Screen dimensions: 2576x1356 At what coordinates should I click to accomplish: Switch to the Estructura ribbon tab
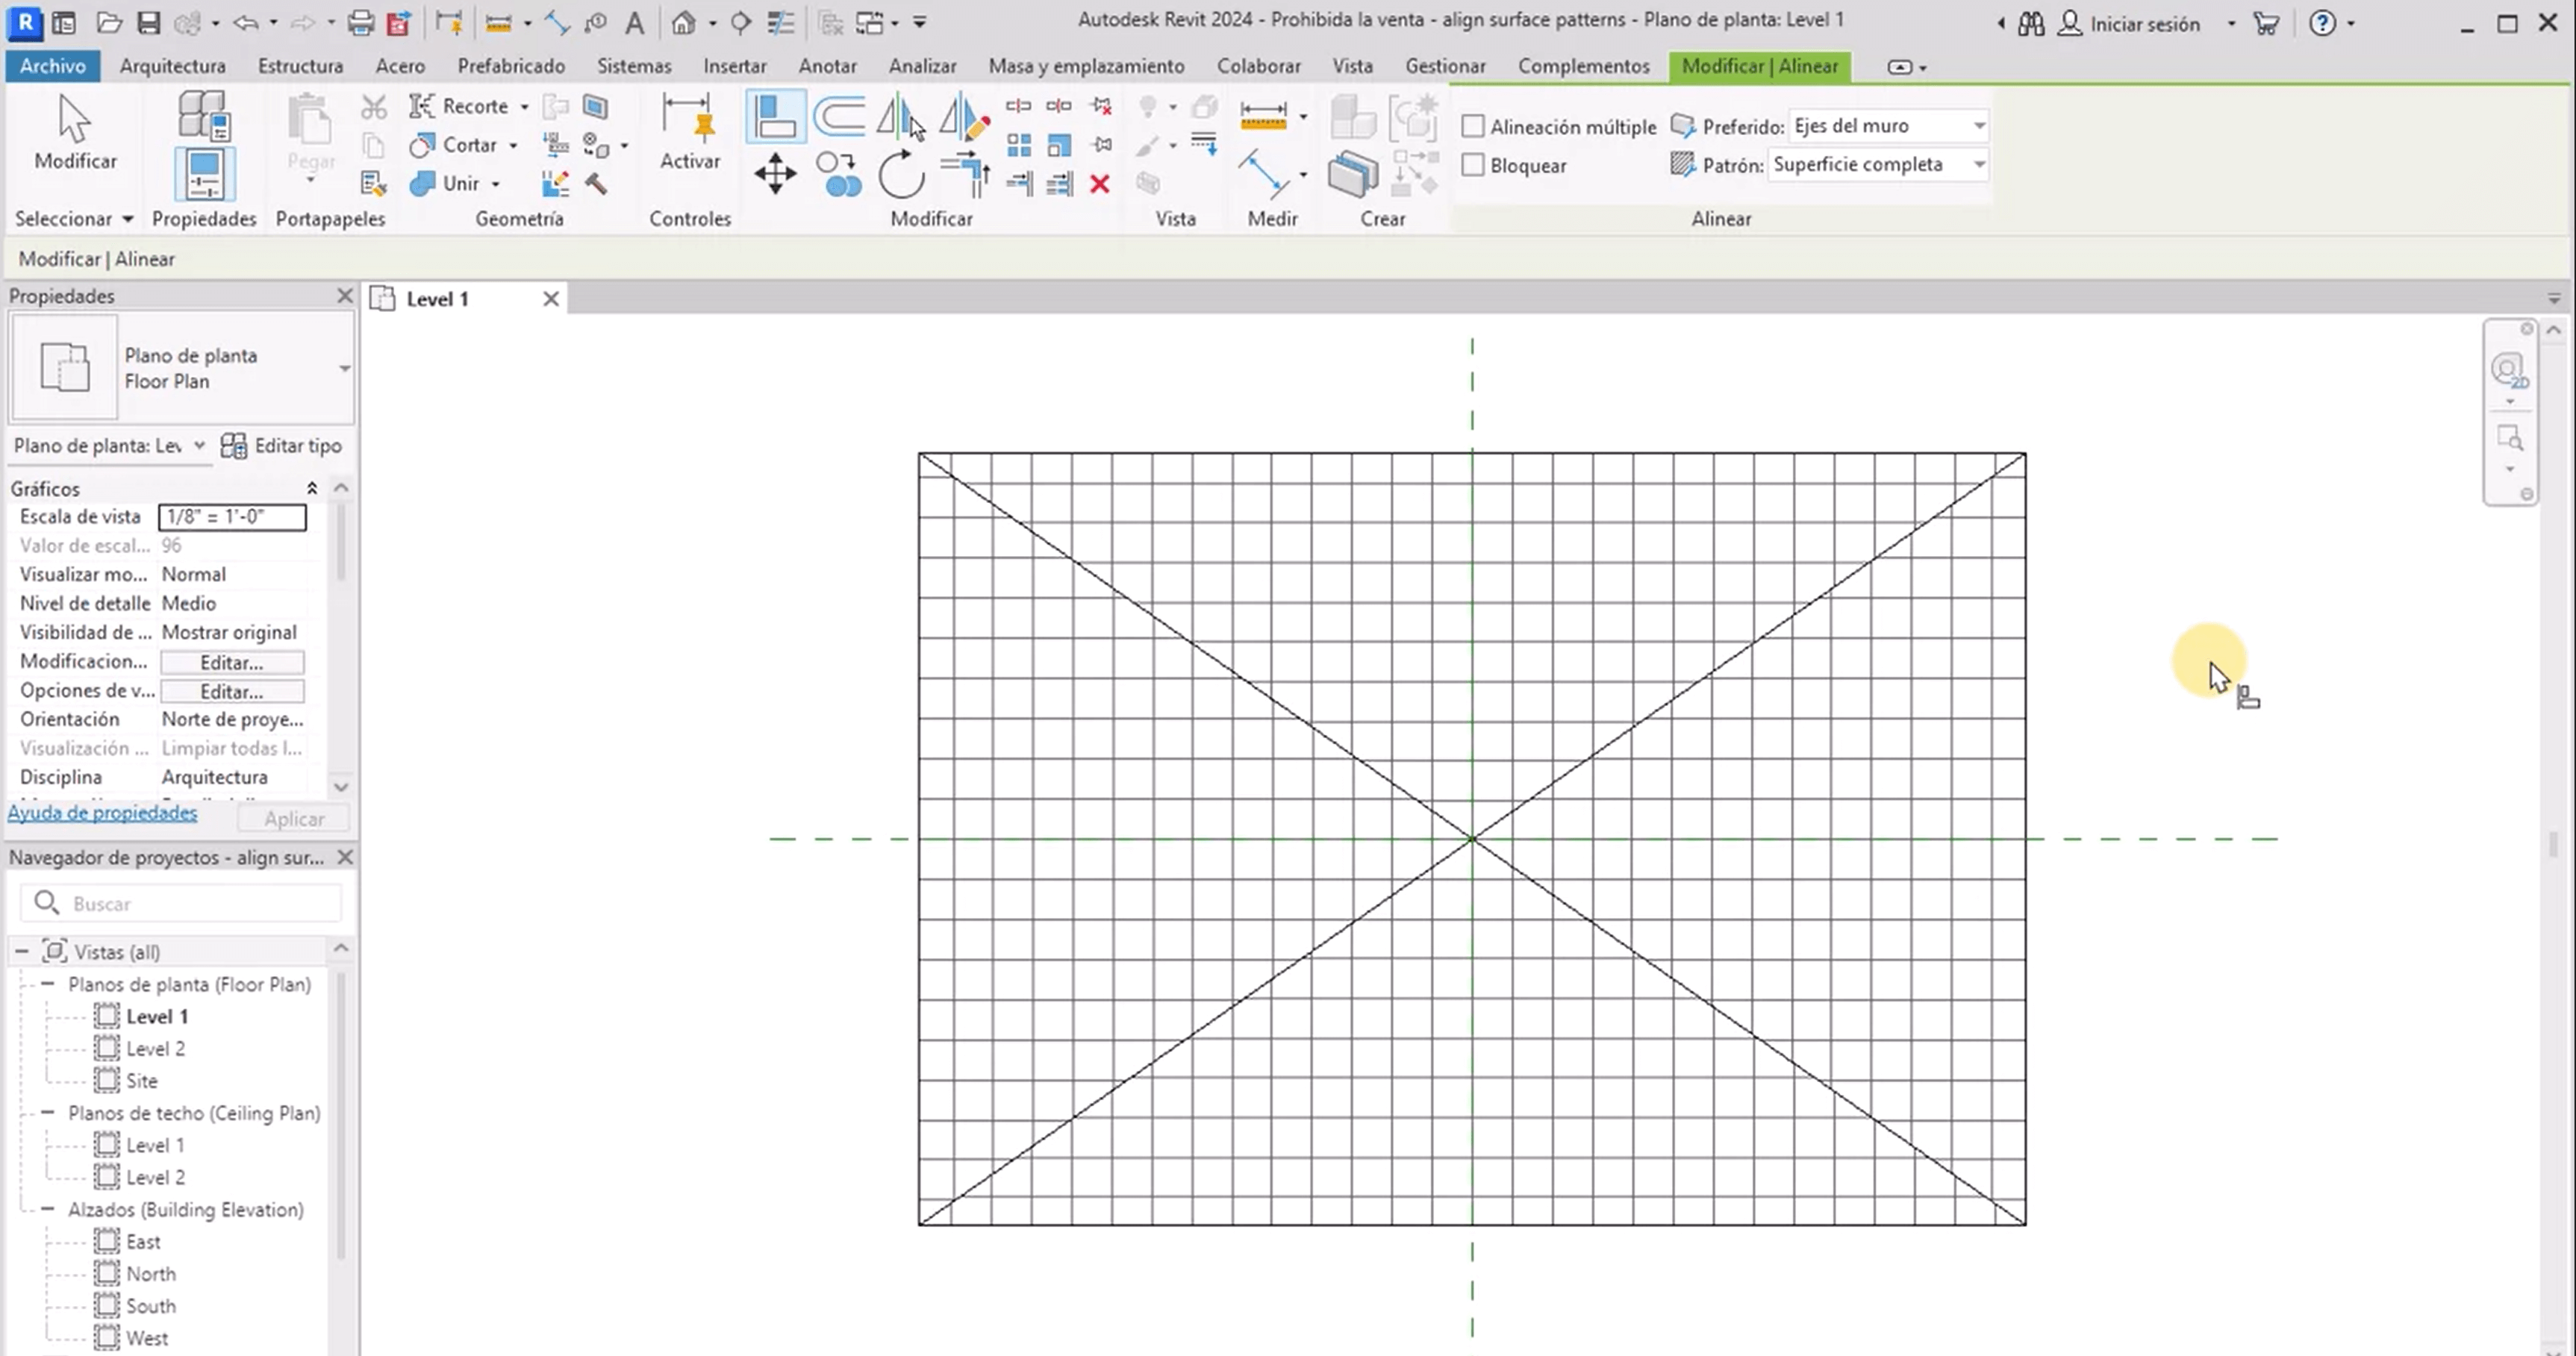click(300, 66)
